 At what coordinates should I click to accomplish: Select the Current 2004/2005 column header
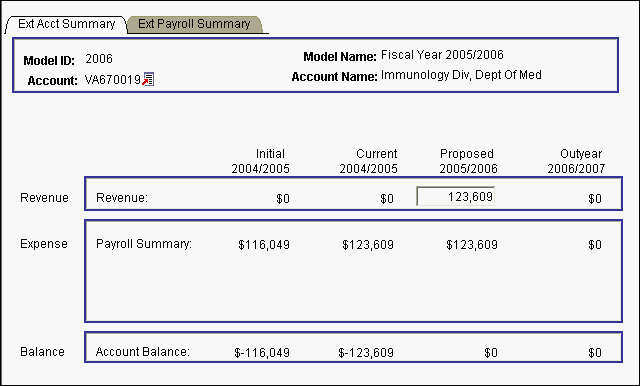click(x=369, y=161)
